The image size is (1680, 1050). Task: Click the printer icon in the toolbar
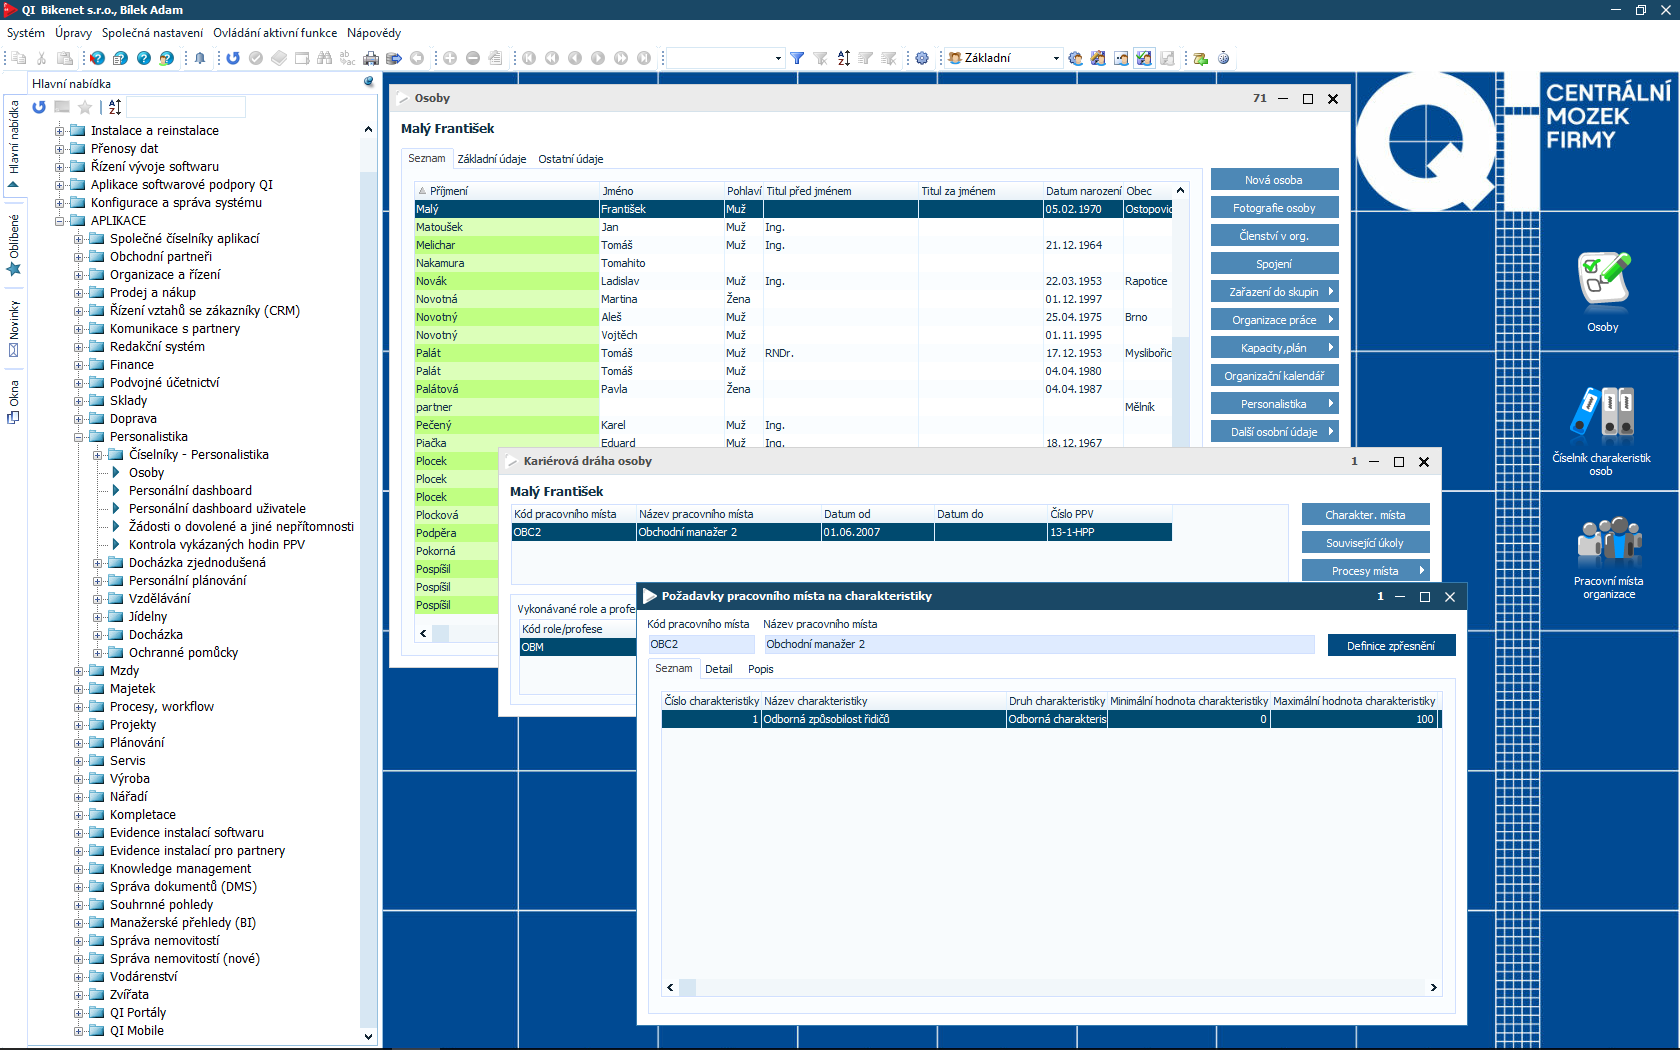[371, 58]
